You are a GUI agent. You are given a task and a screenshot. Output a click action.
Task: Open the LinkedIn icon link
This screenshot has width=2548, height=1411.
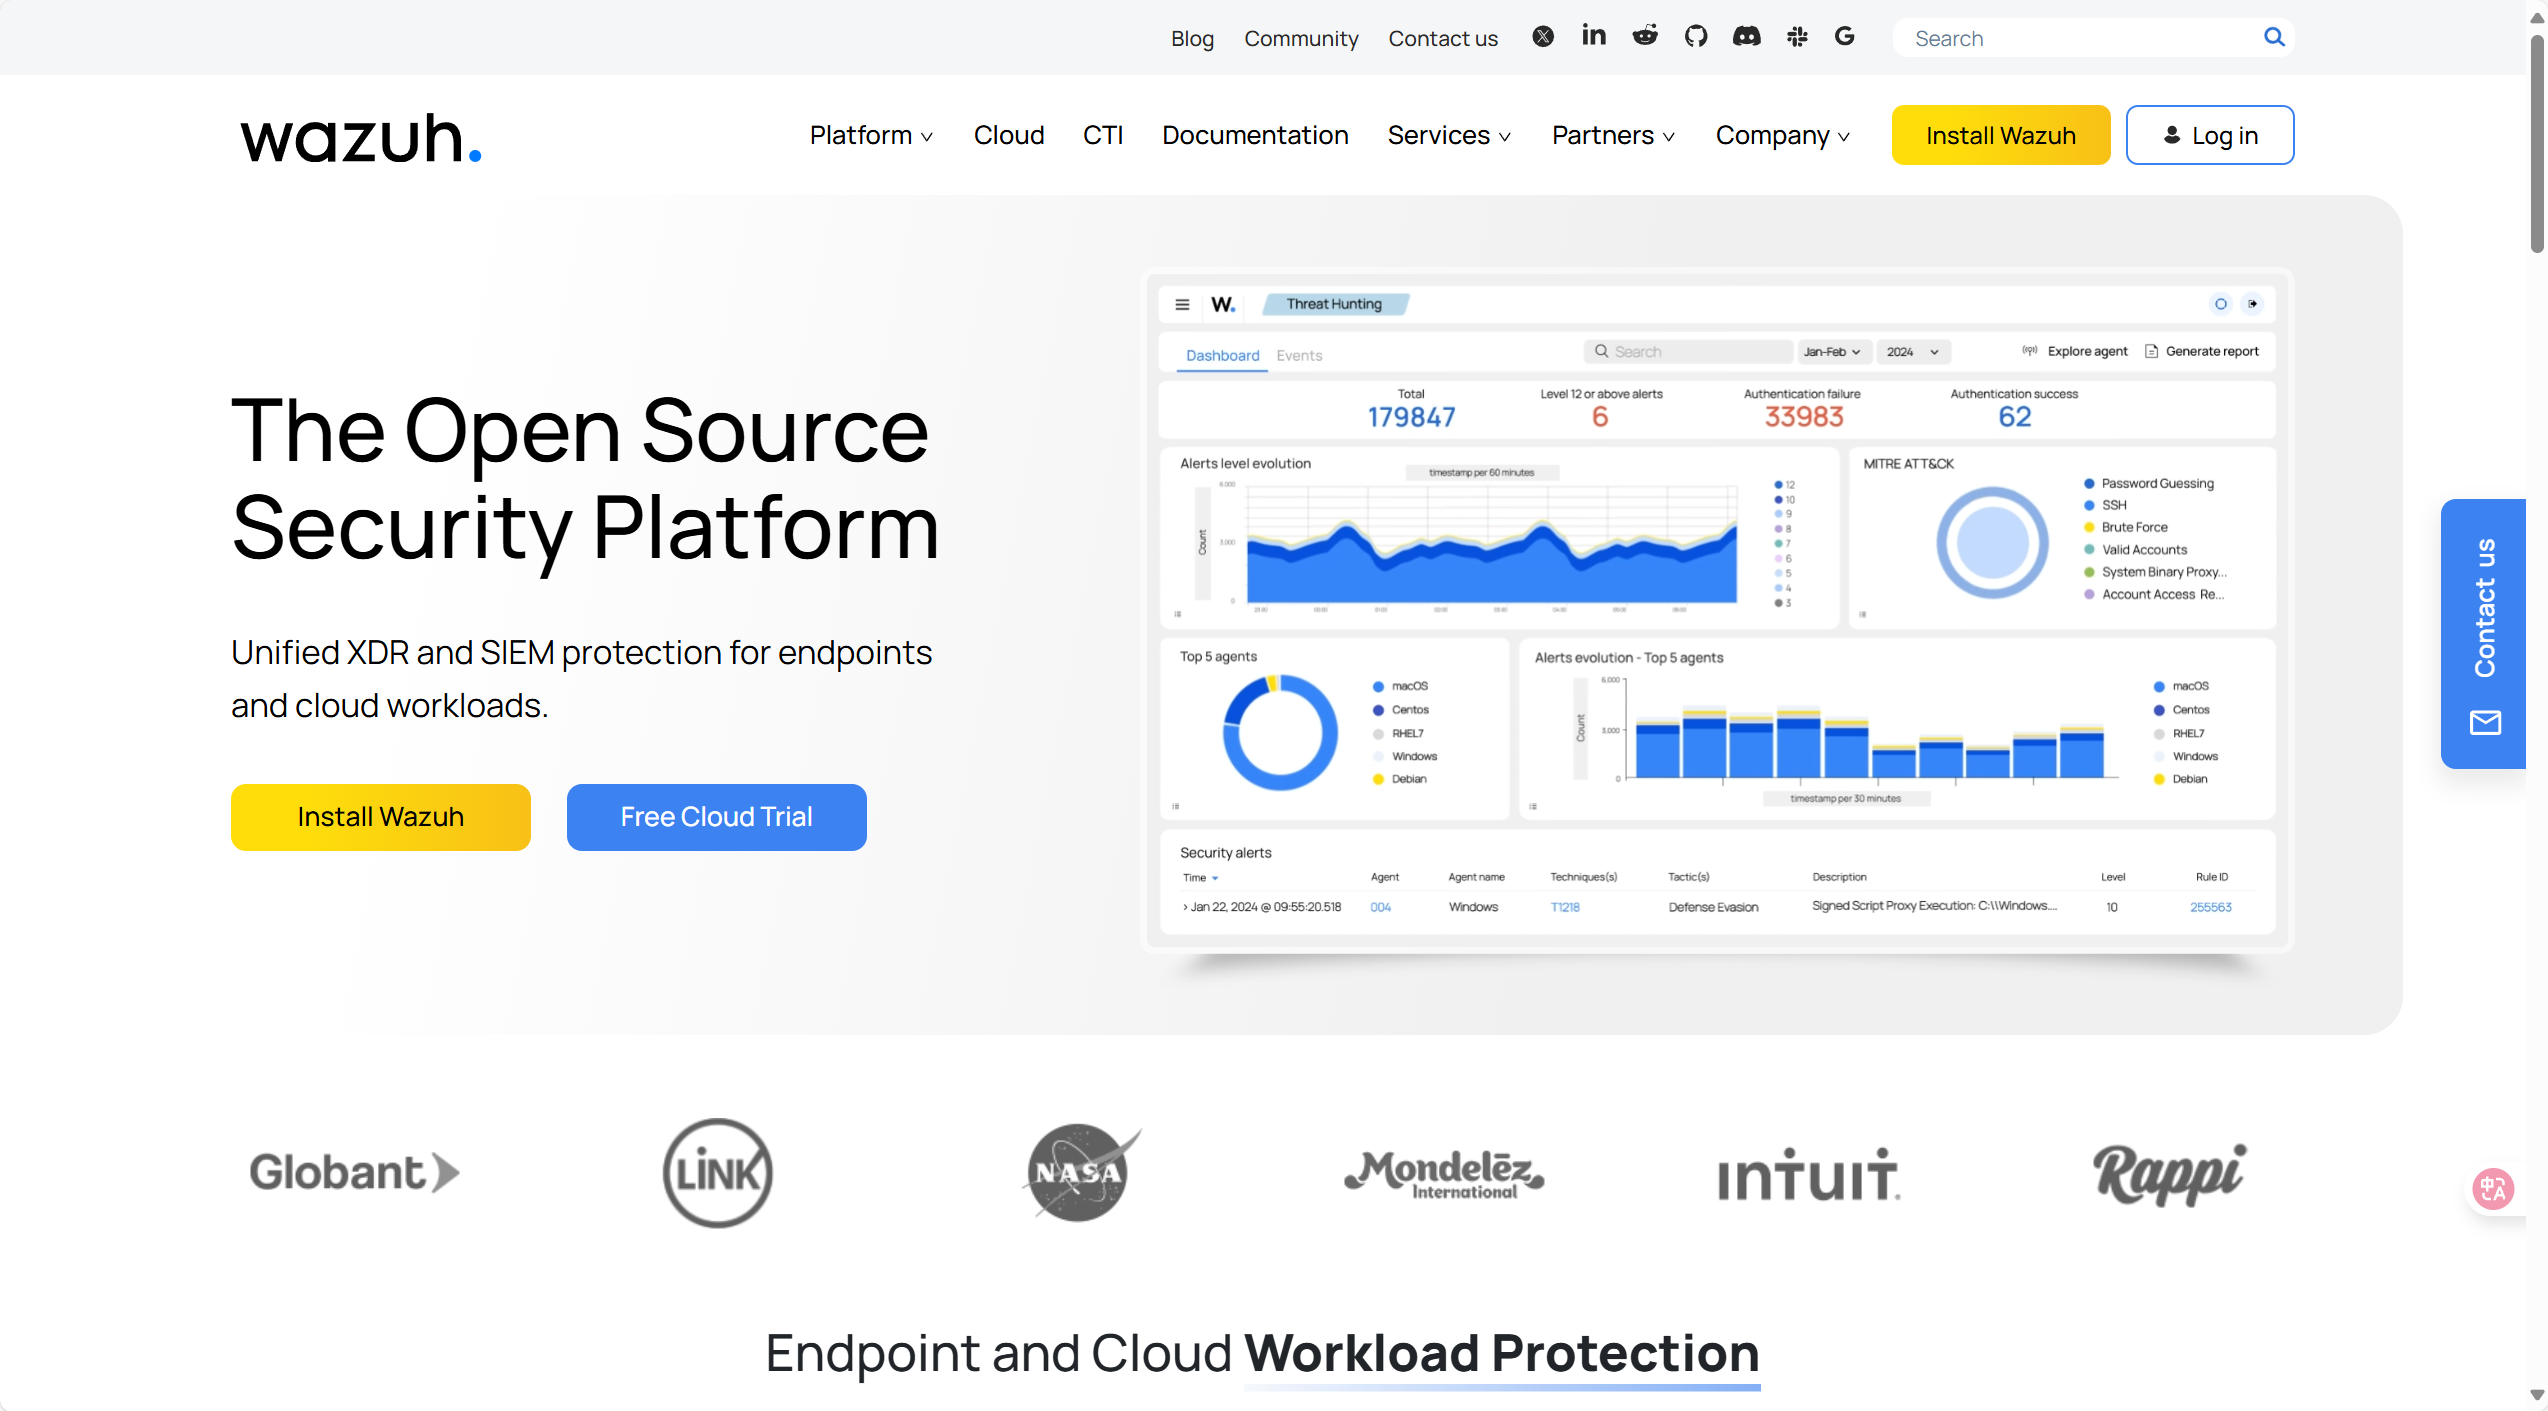(x=1594, y=36)
